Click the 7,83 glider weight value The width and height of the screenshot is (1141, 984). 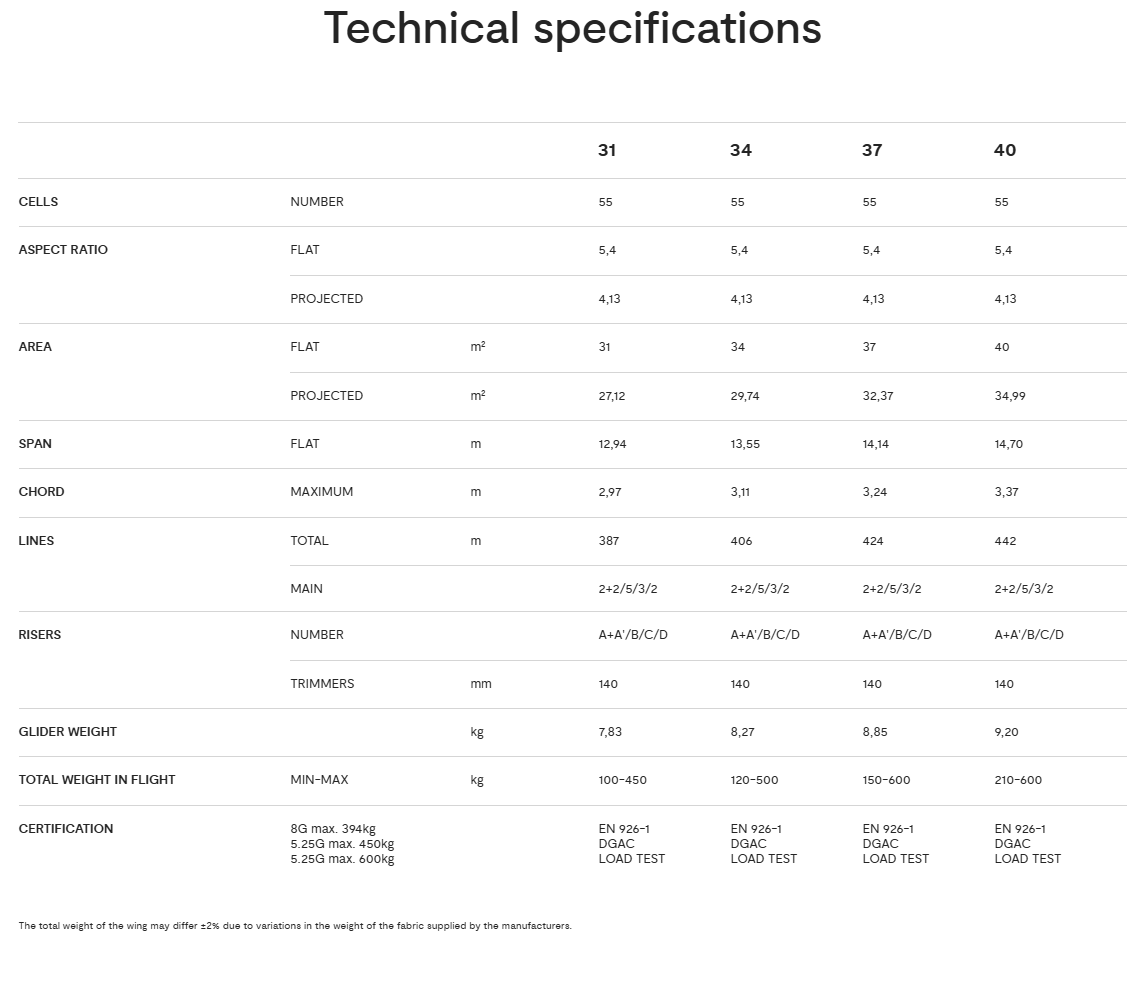[x=610, y=732]
